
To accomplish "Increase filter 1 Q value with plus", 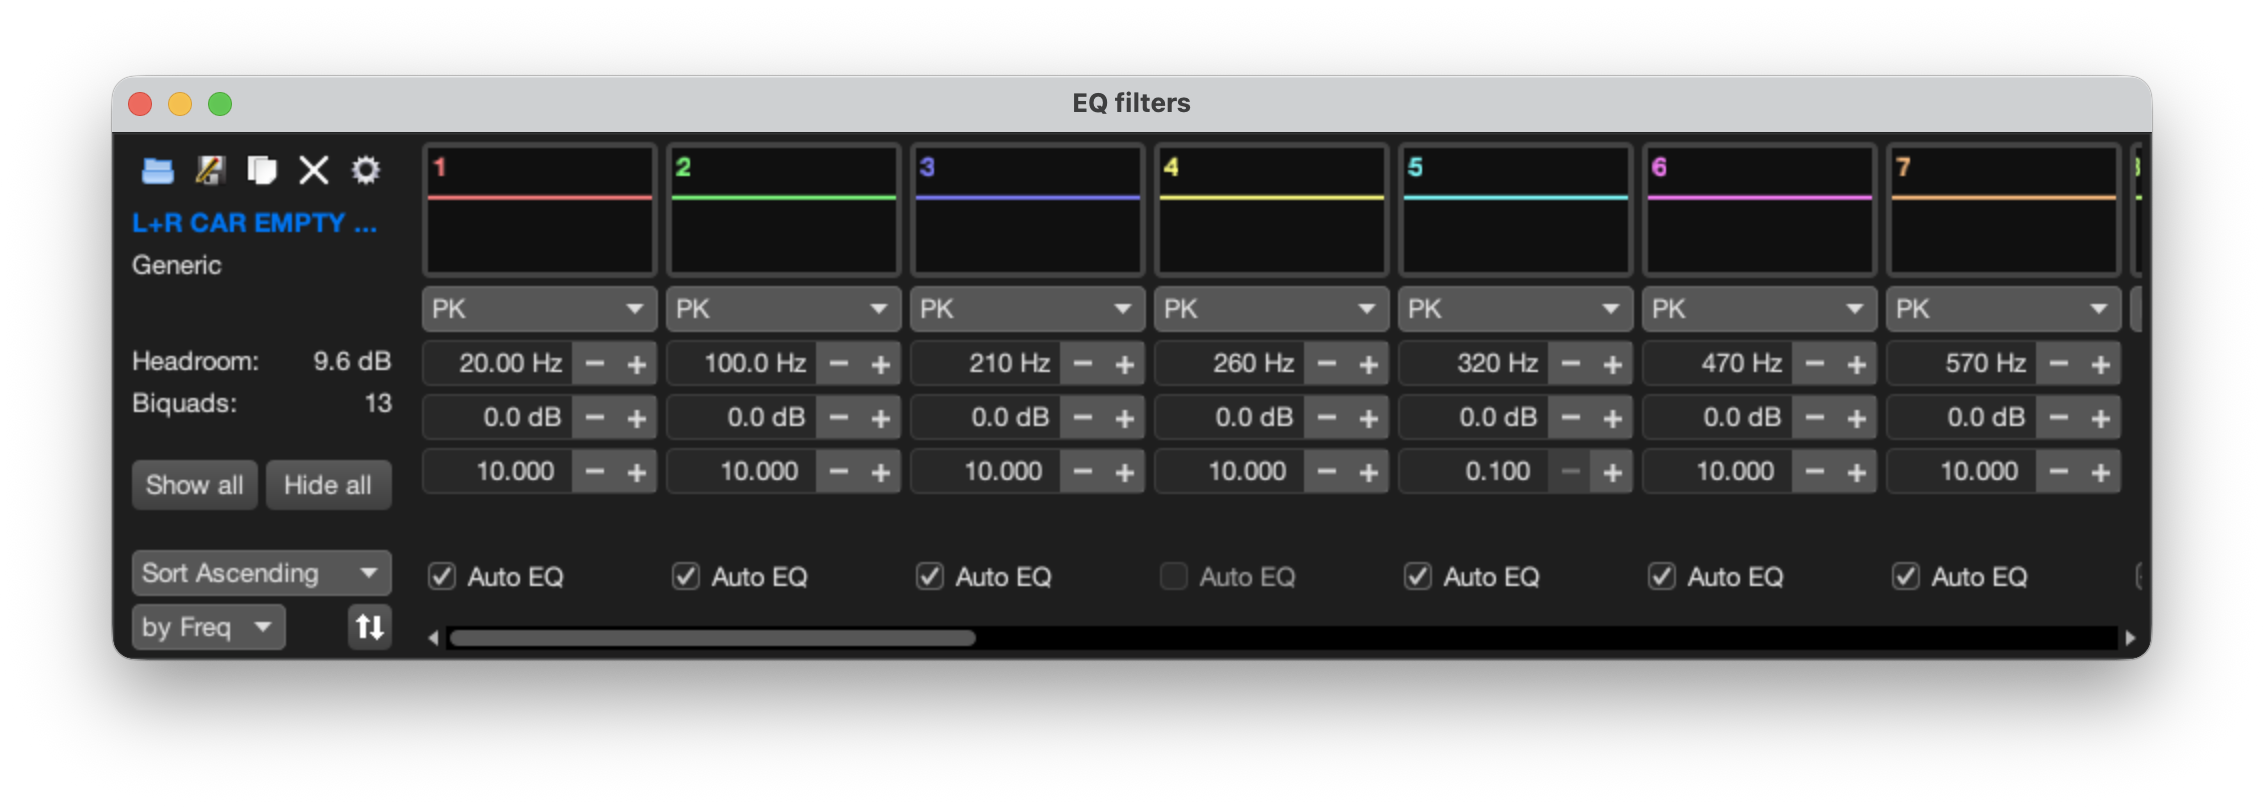I will pos(636,472).
